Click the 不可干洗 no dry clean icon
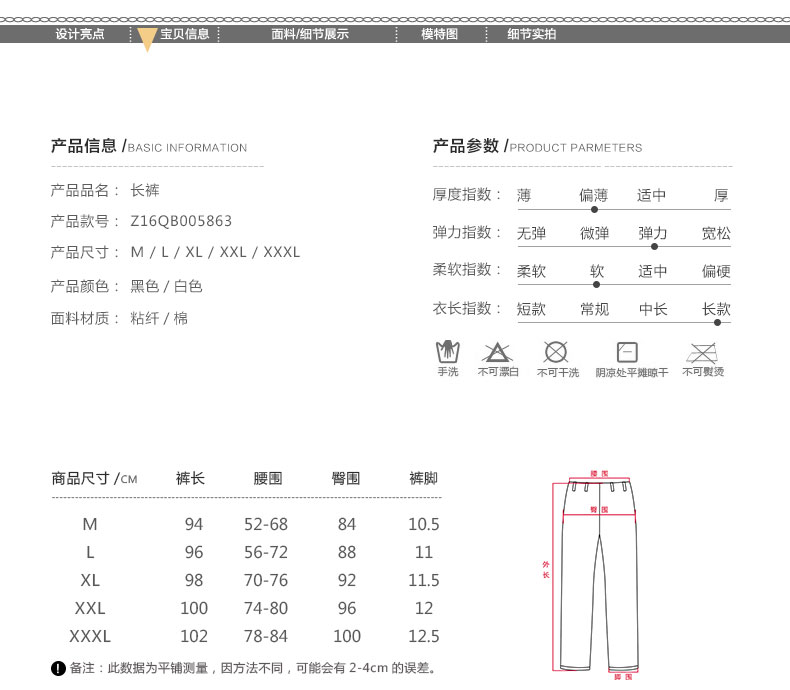This screenshot has width=790, height=690. point(556,352)
